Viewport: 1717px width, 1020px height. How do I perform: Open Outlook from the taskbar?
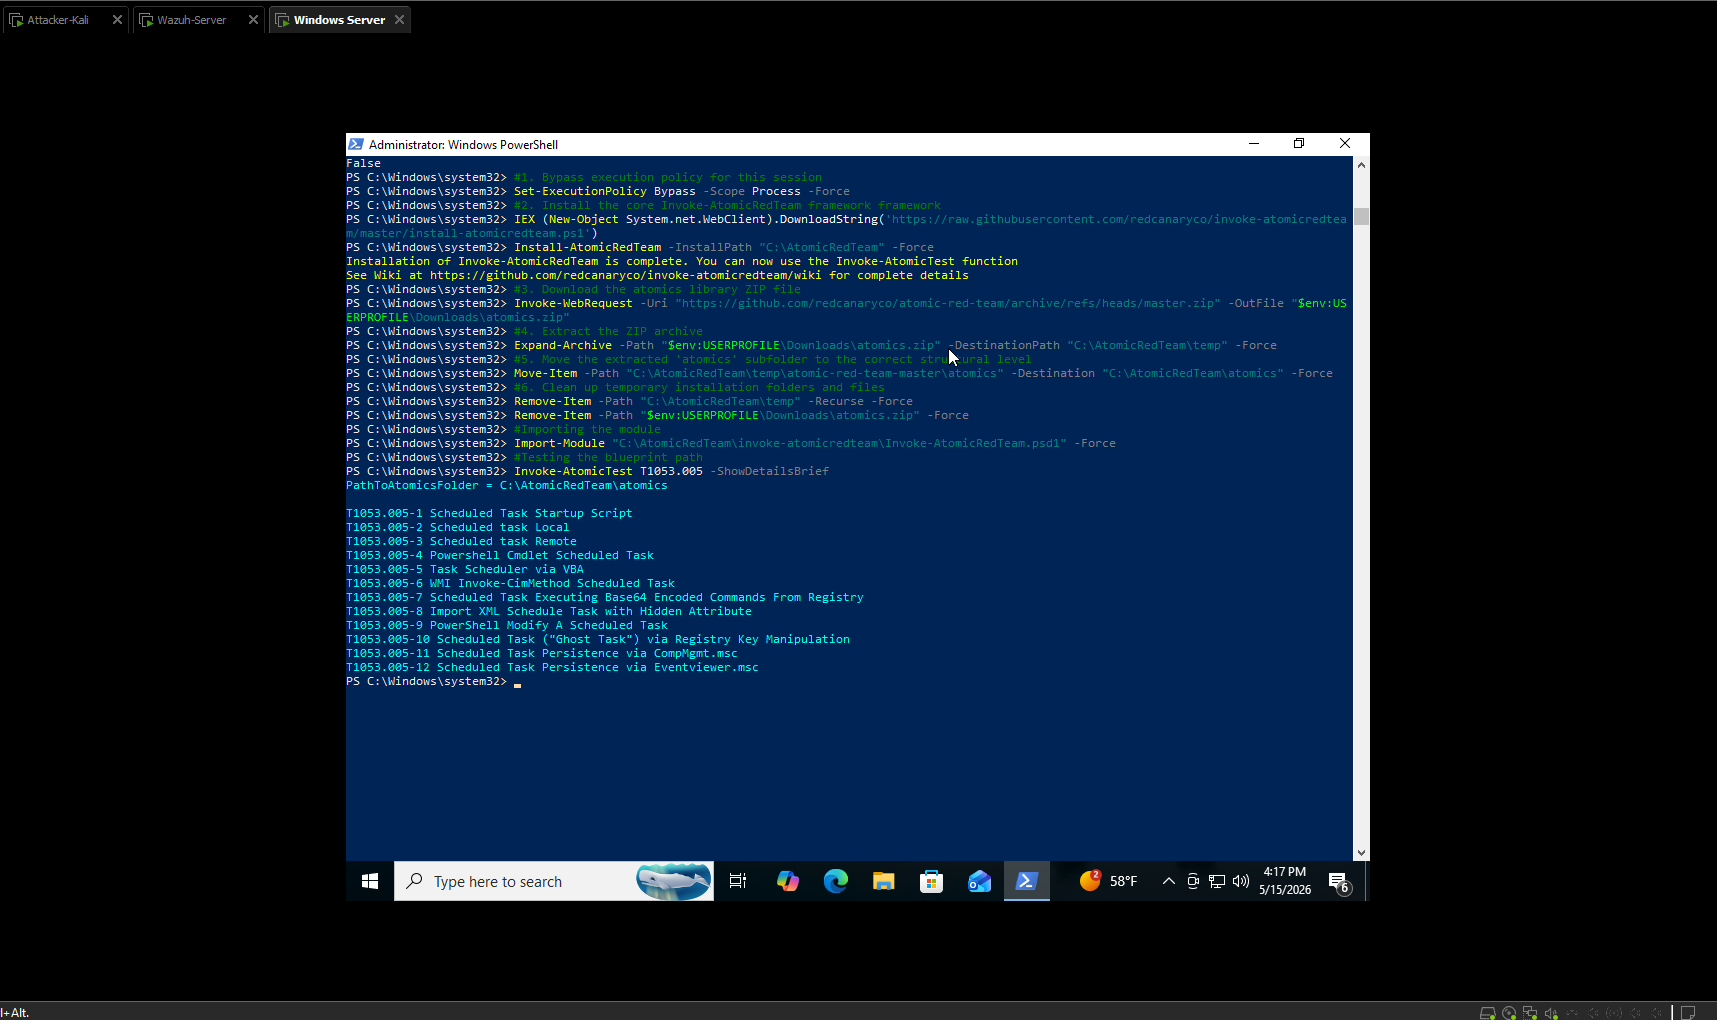click(x=980, y=881)
